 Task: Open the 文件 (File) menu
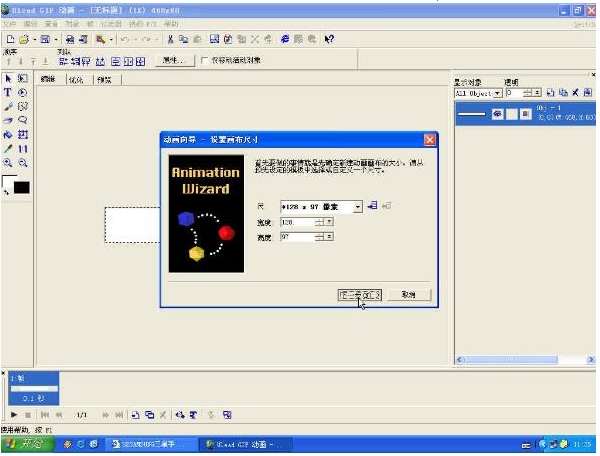coord(9,24)
